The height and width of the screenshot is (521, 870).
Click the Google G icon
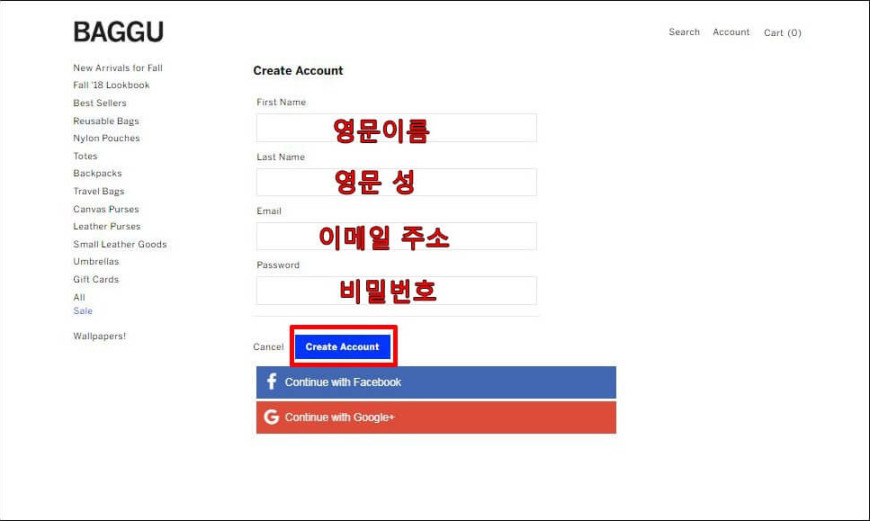(x=271, y=417)
